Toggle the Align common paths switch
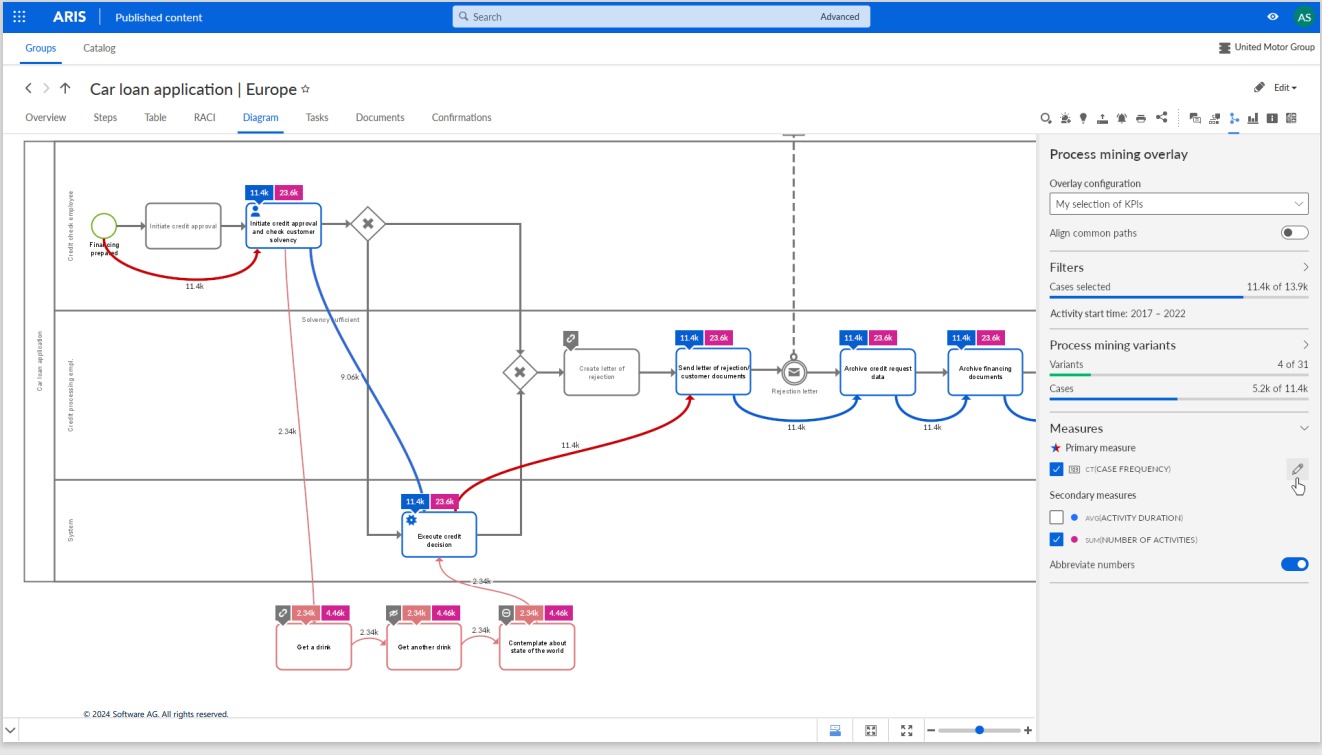This screenshot has width=1322, height=755. click(x=1294, y=233)
